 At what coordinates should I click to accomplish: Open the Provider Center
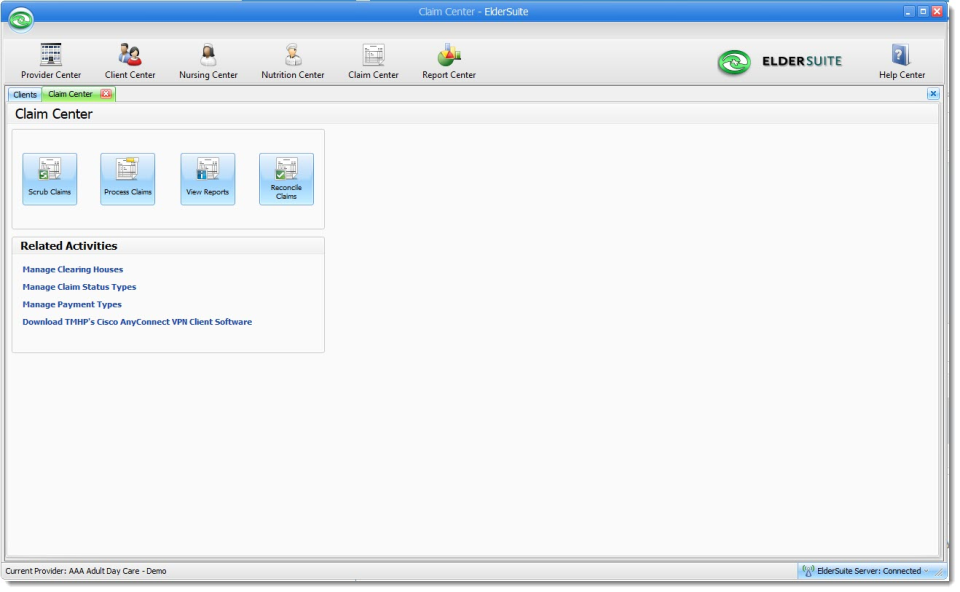(51, 61)
